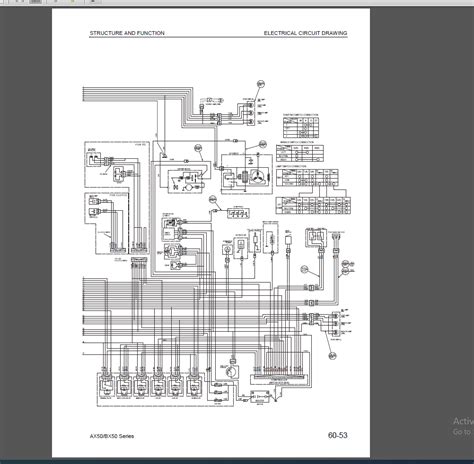The height and width of the screenshot is (464, 474).
Task: Click the 'STRUCTURE AND FUNCTION' page header
Action: tap(127, 33)
